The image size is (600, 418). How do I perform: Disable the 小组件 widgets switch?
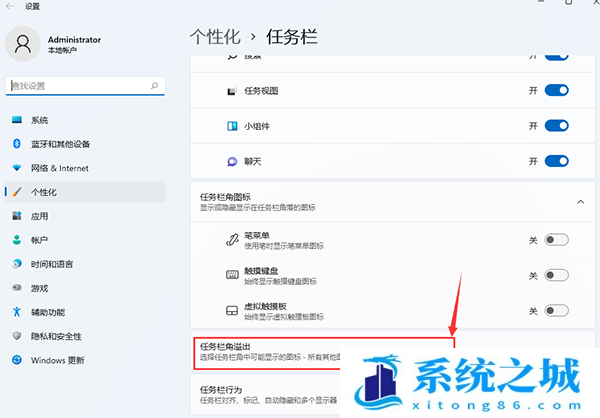[x=556, y=126]
